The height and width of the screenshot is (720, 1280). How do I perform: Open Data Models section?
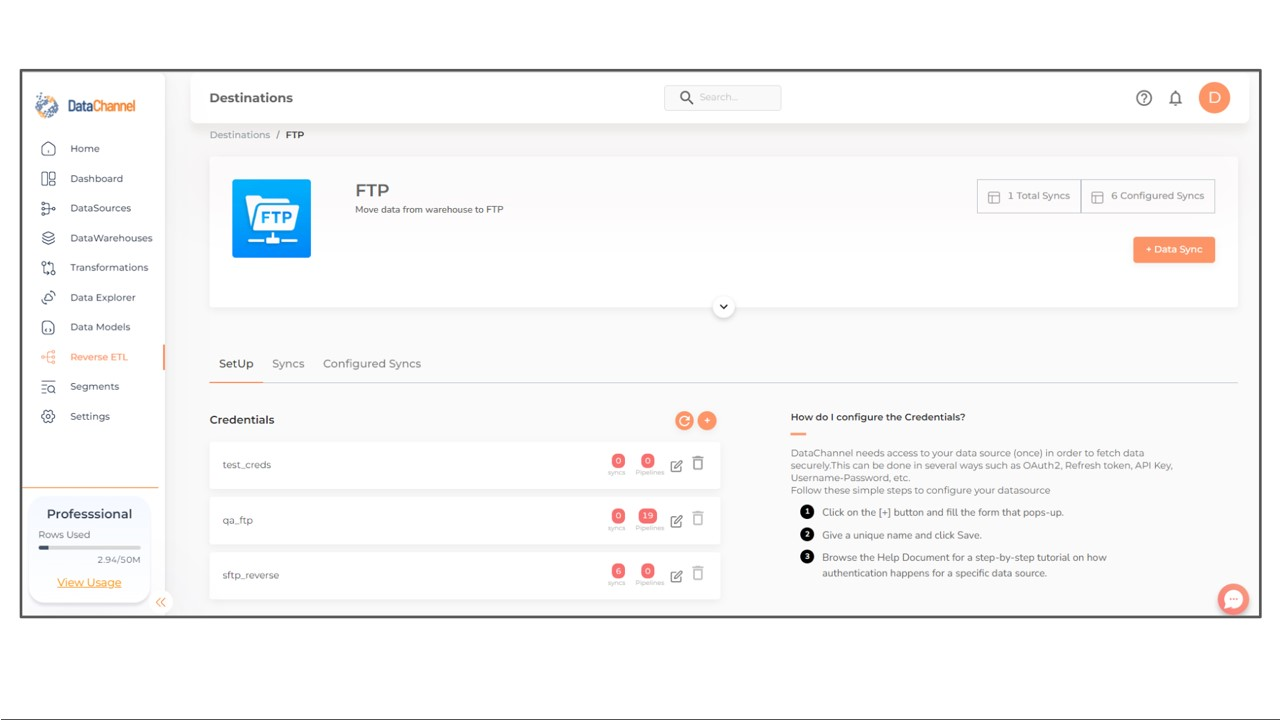(100, 327)
